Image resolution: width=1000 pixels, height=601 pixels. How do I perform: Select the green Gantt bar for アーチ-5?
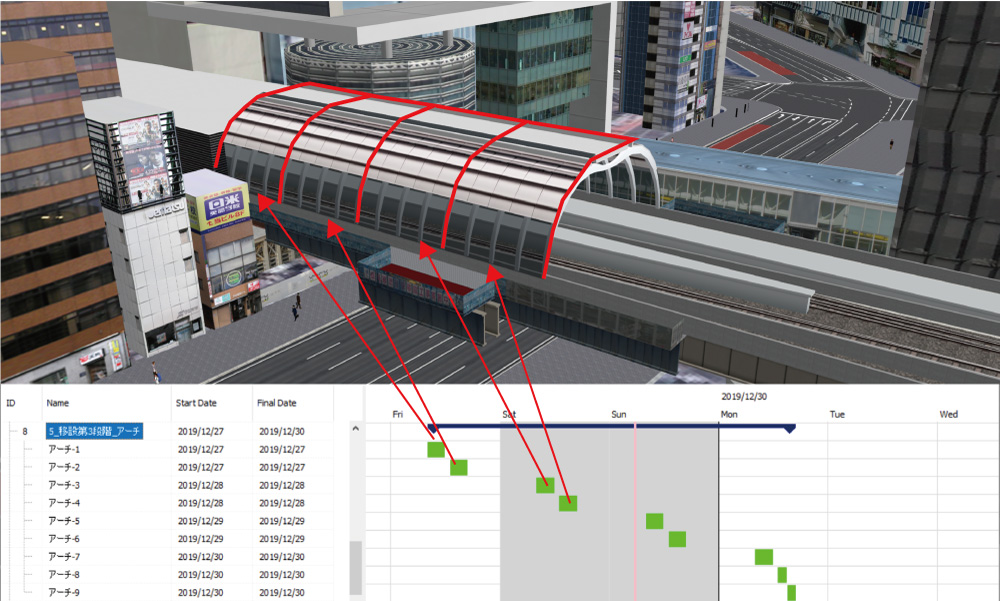pyautogui.click(x=654, y=521)
